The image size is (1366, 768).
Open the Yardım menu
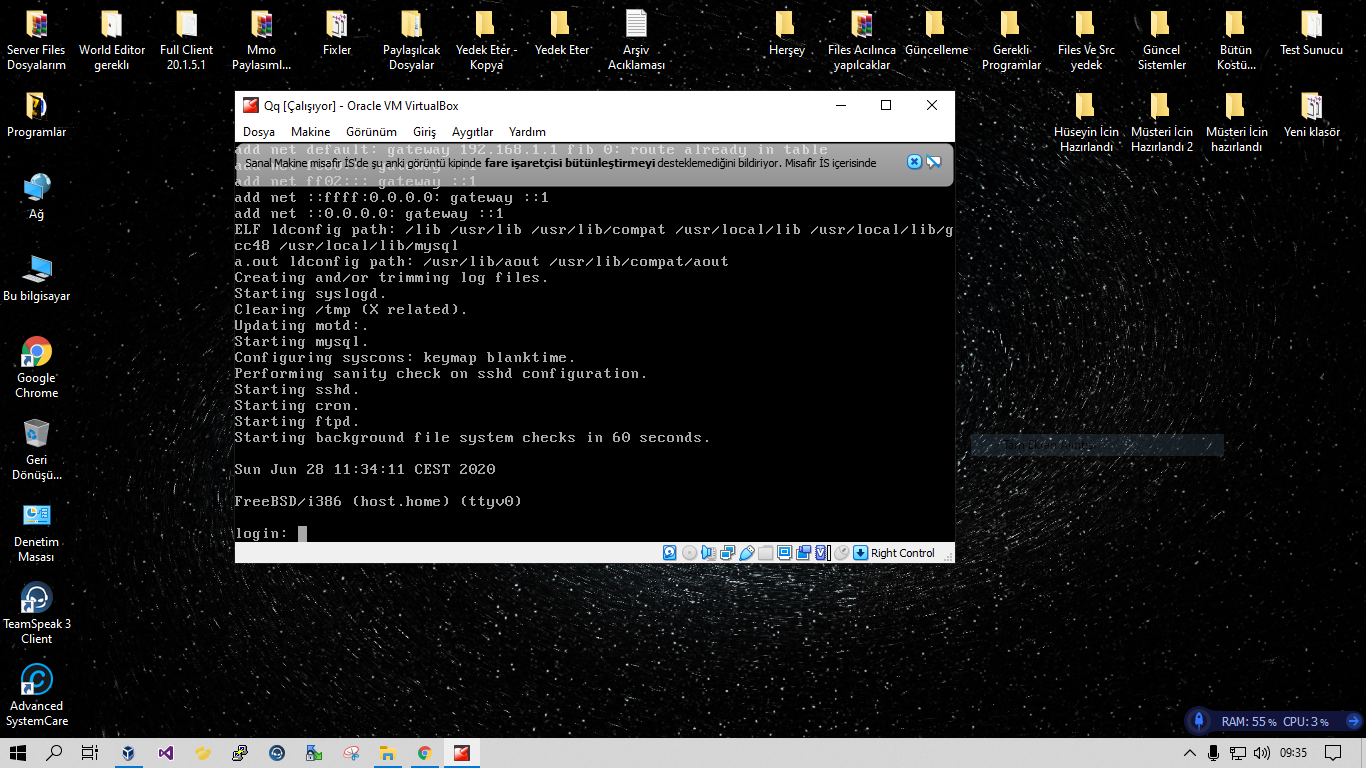click(x=527, y=132)
